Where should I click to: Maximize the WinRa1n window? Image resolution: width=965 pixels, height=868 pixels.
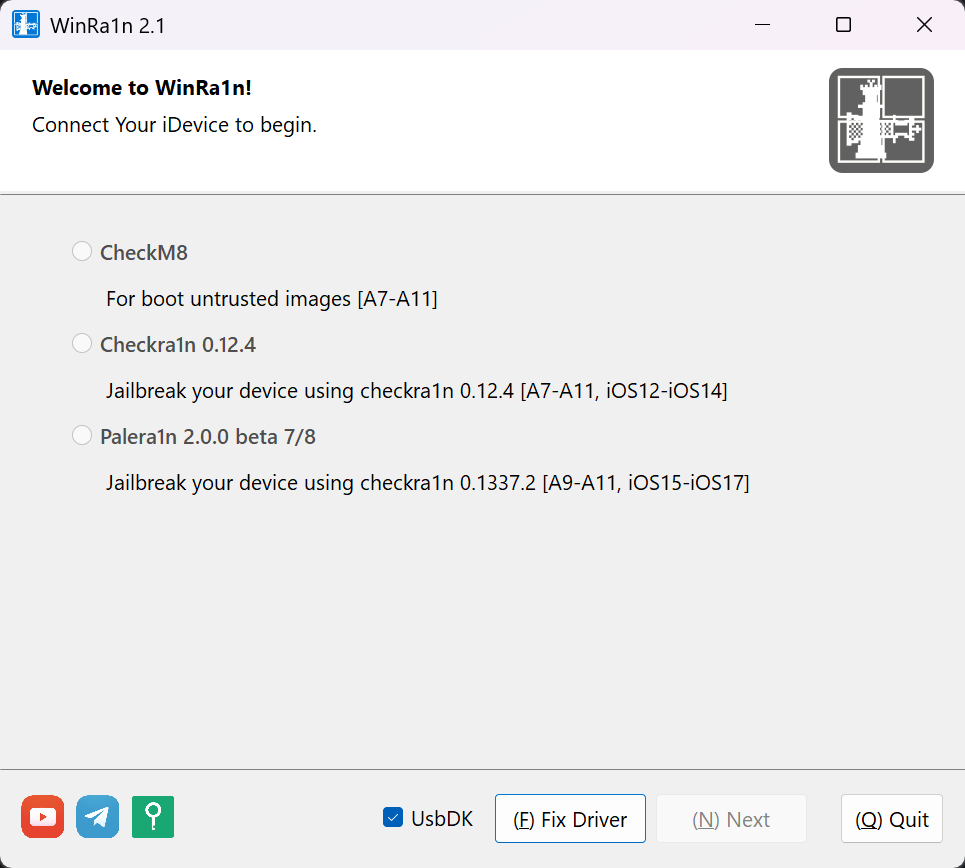(x=843, y=25)
